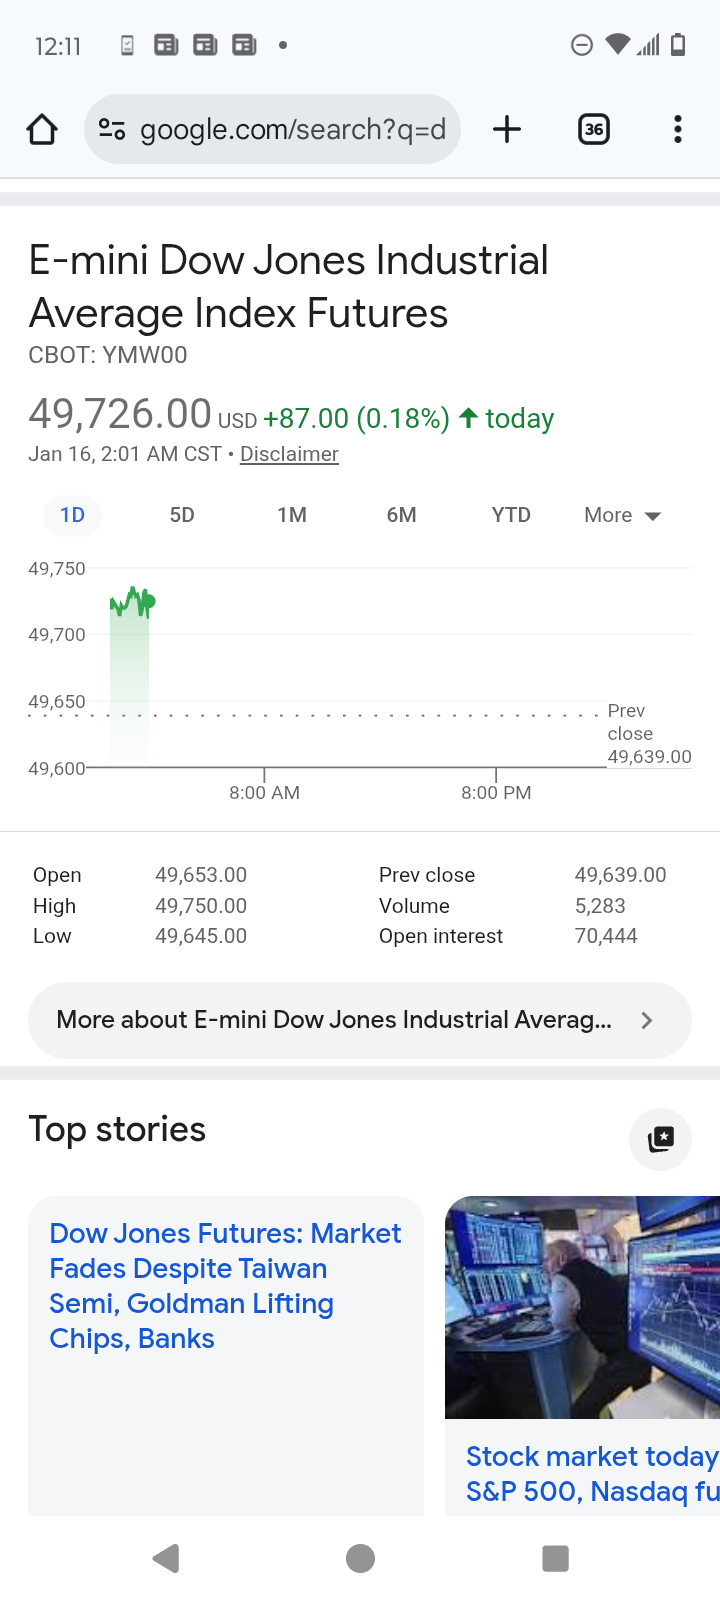Show the YTD chart range
Image resolution: width=720 pixels, height=1600 pixels.
511,515
